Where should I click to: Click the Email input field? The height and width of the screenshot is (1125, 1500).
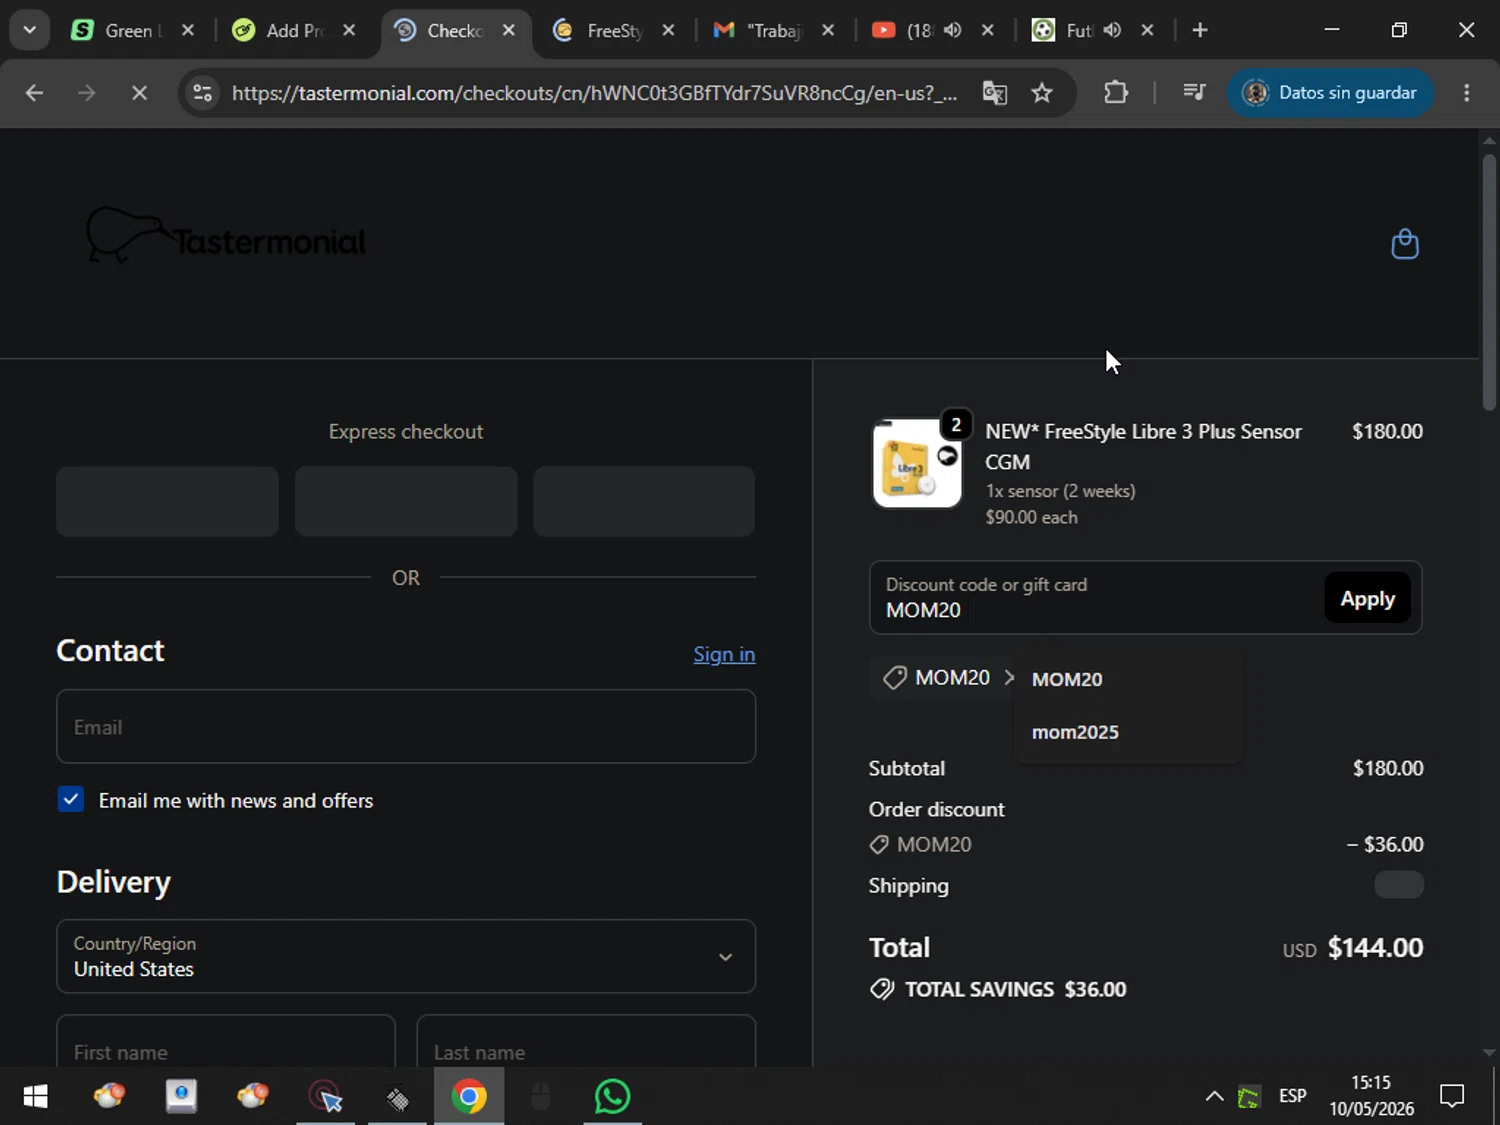tap(406, 726)
